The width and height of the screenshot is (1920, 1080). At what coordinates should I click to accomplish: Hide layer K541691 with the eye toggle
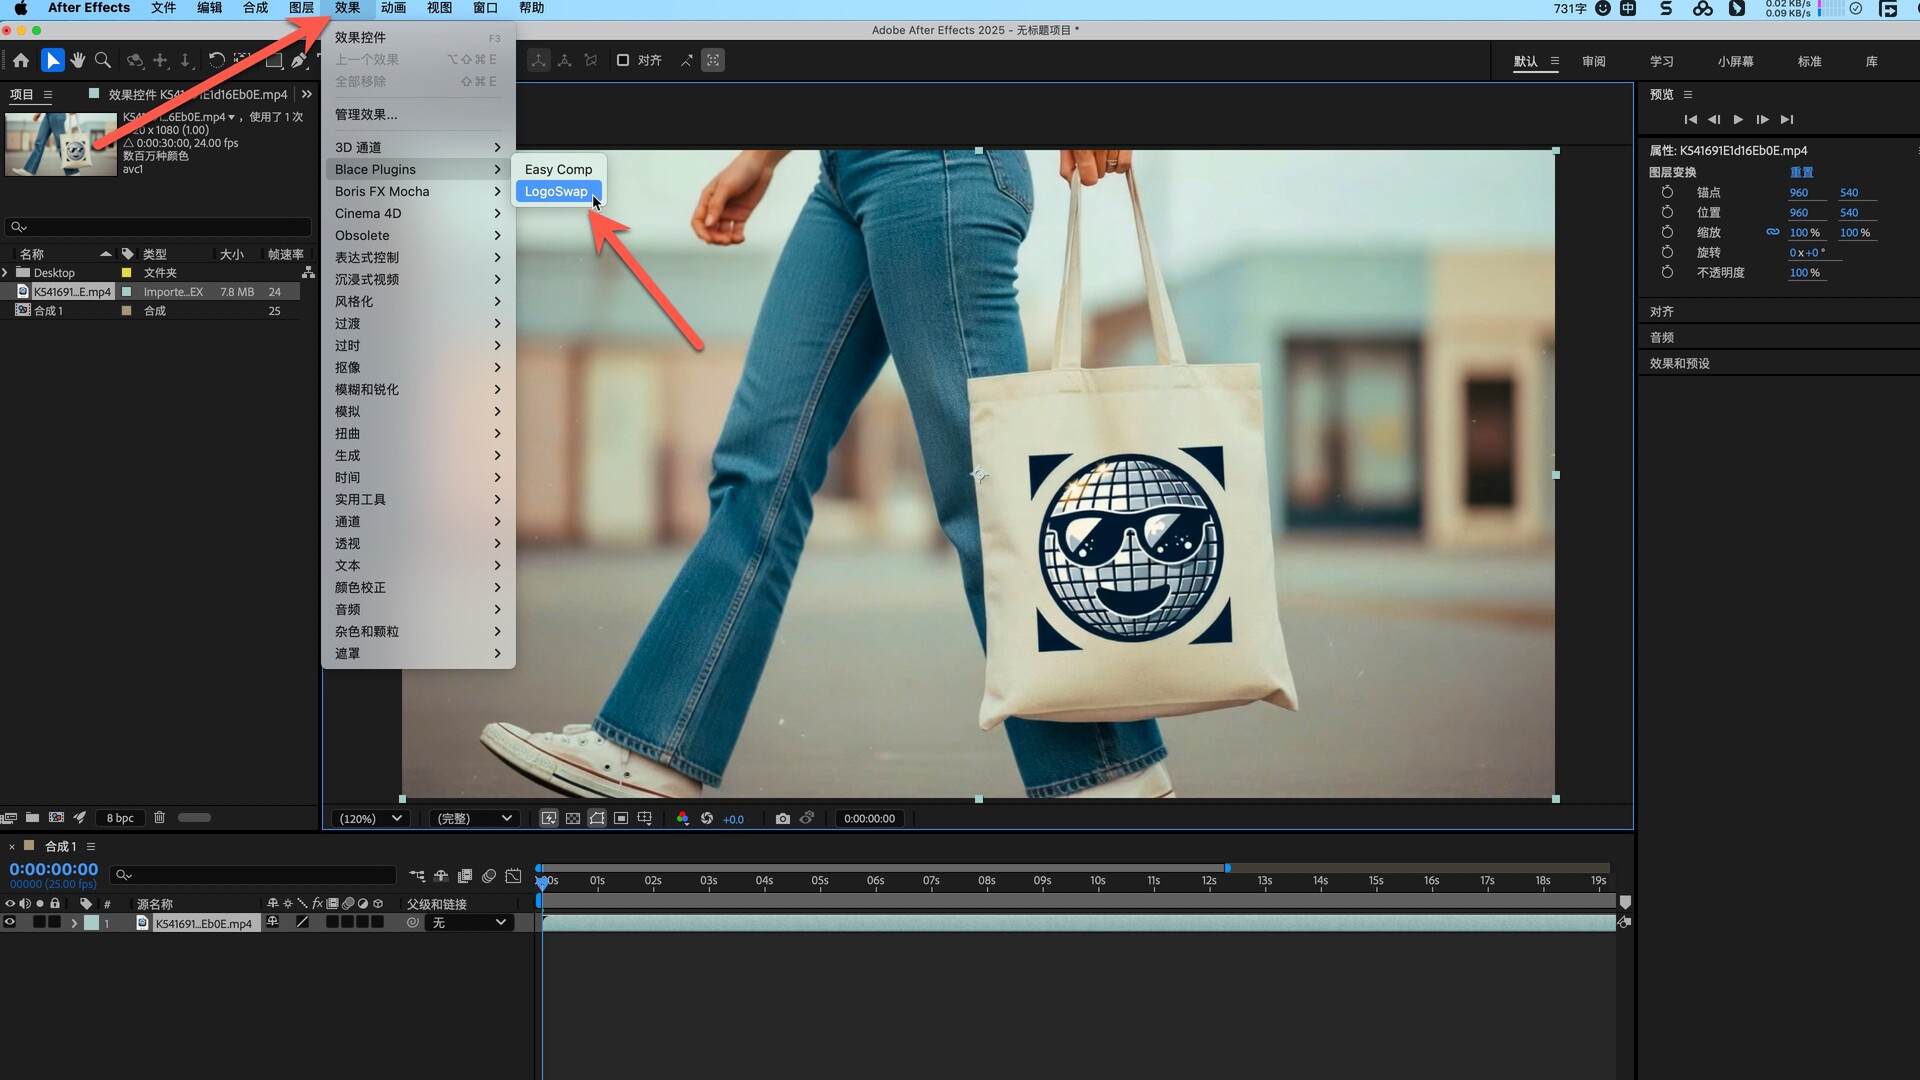pos(10,923)
